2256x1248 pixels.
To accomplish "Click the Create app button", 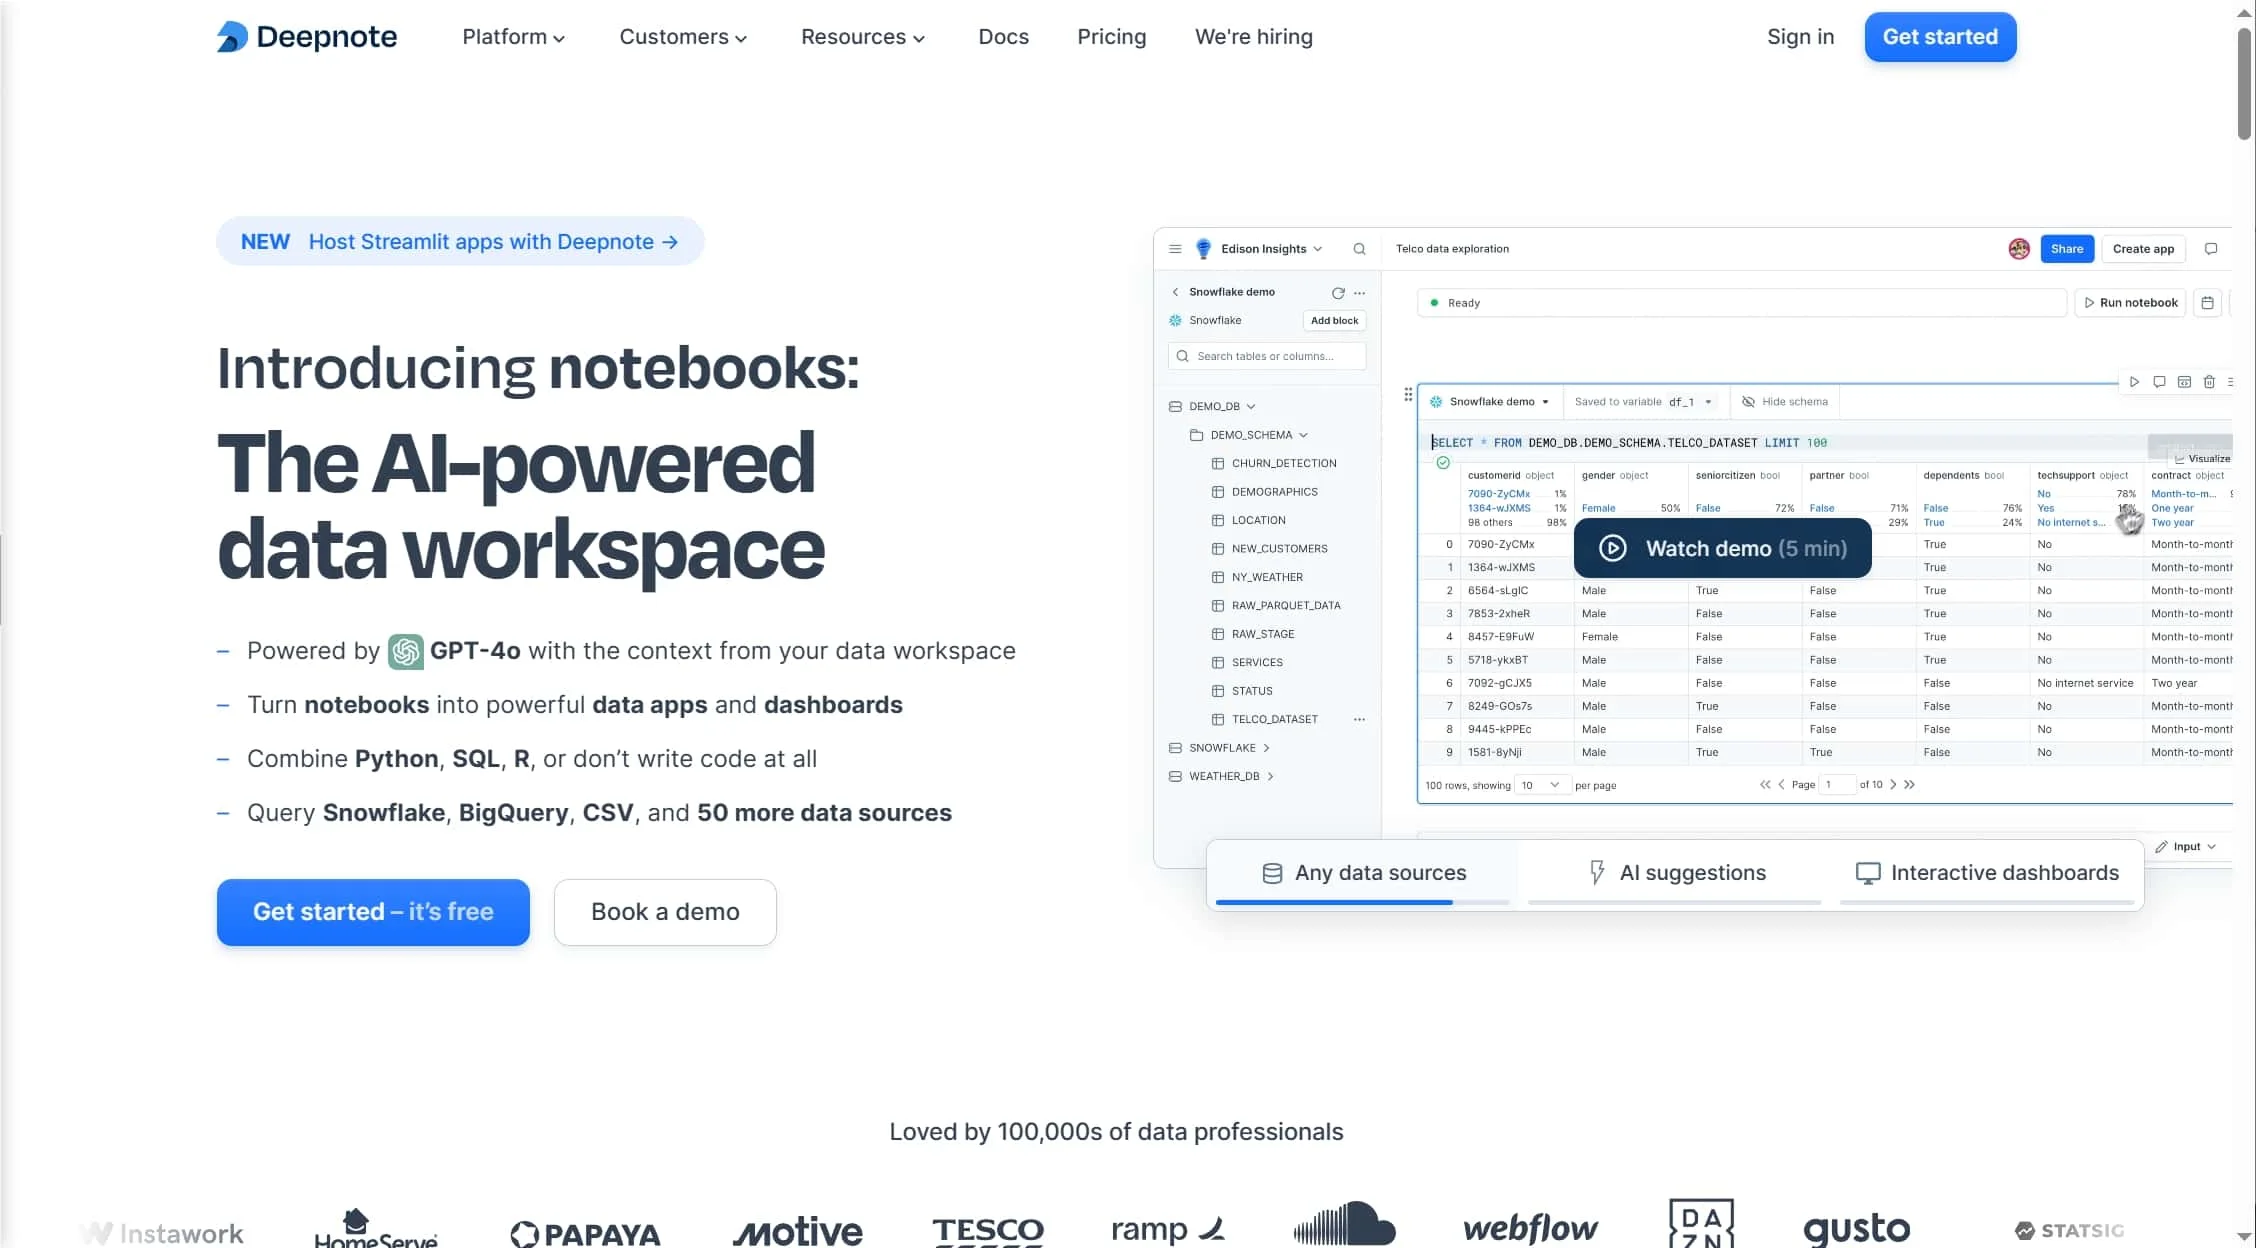I will [2143, 249].
